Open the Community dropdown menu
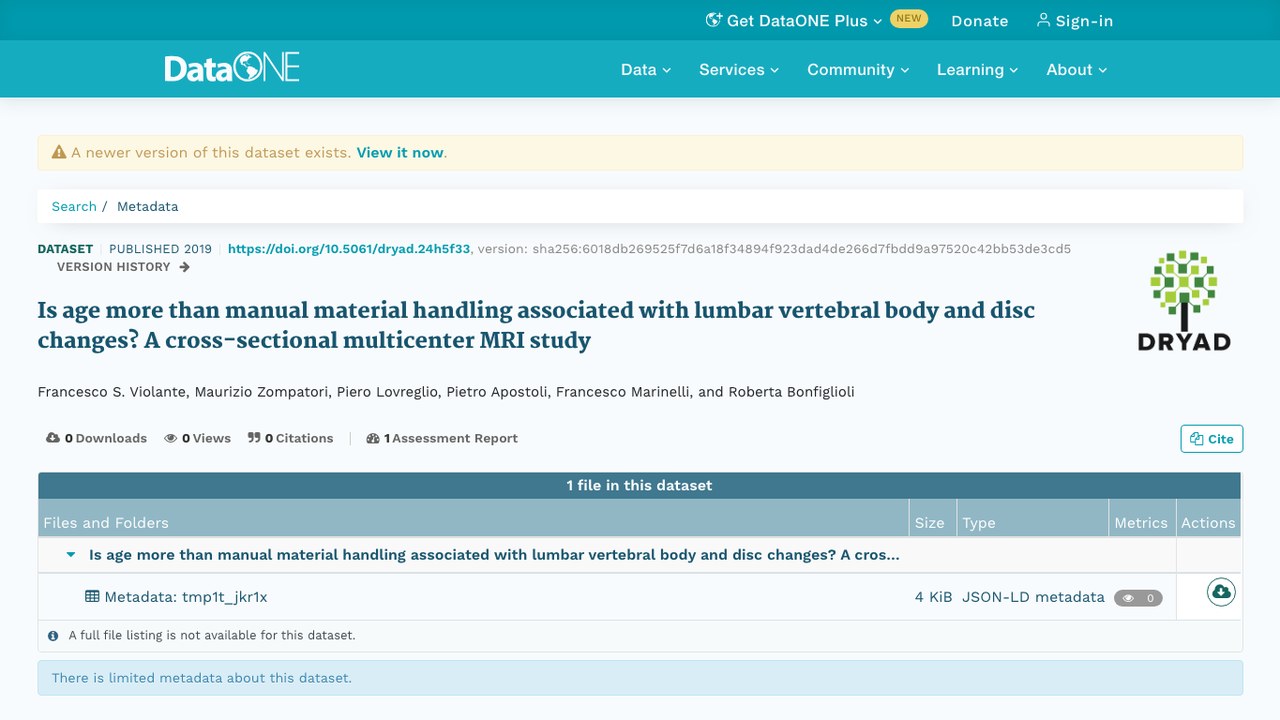1280x720 pixels. [858, 69]
